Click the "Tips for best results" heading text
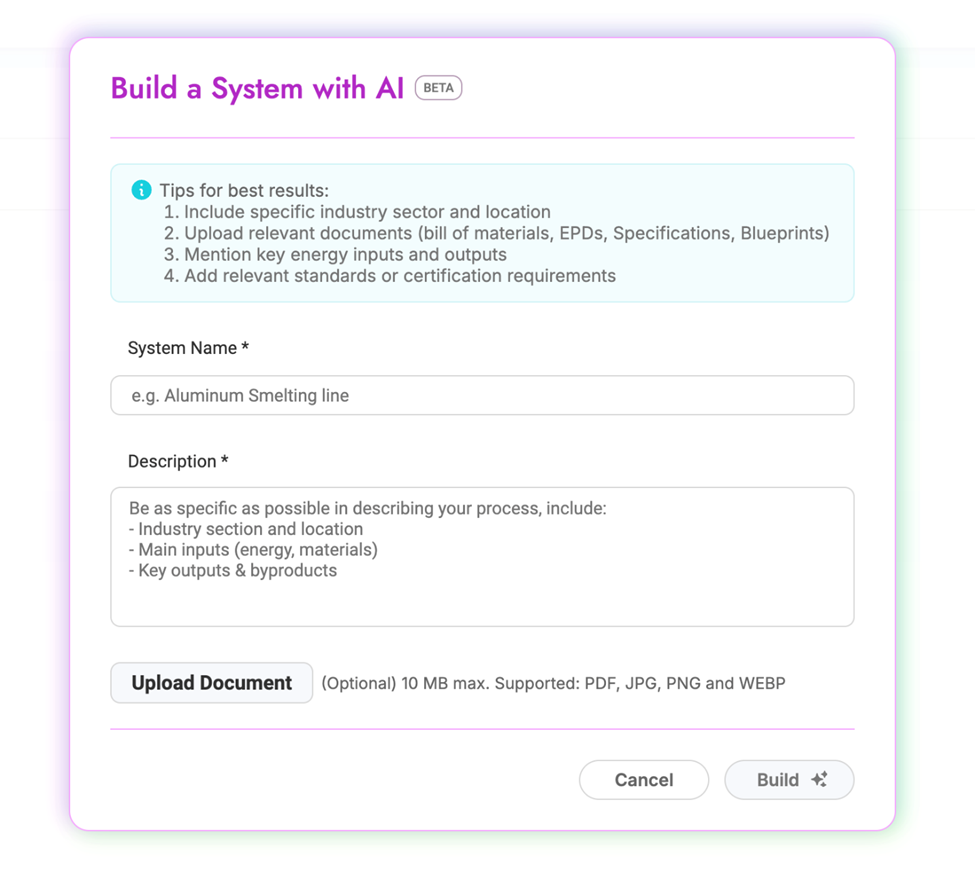Viewport: 975px width, 887px height. click(x=244, y=190)
